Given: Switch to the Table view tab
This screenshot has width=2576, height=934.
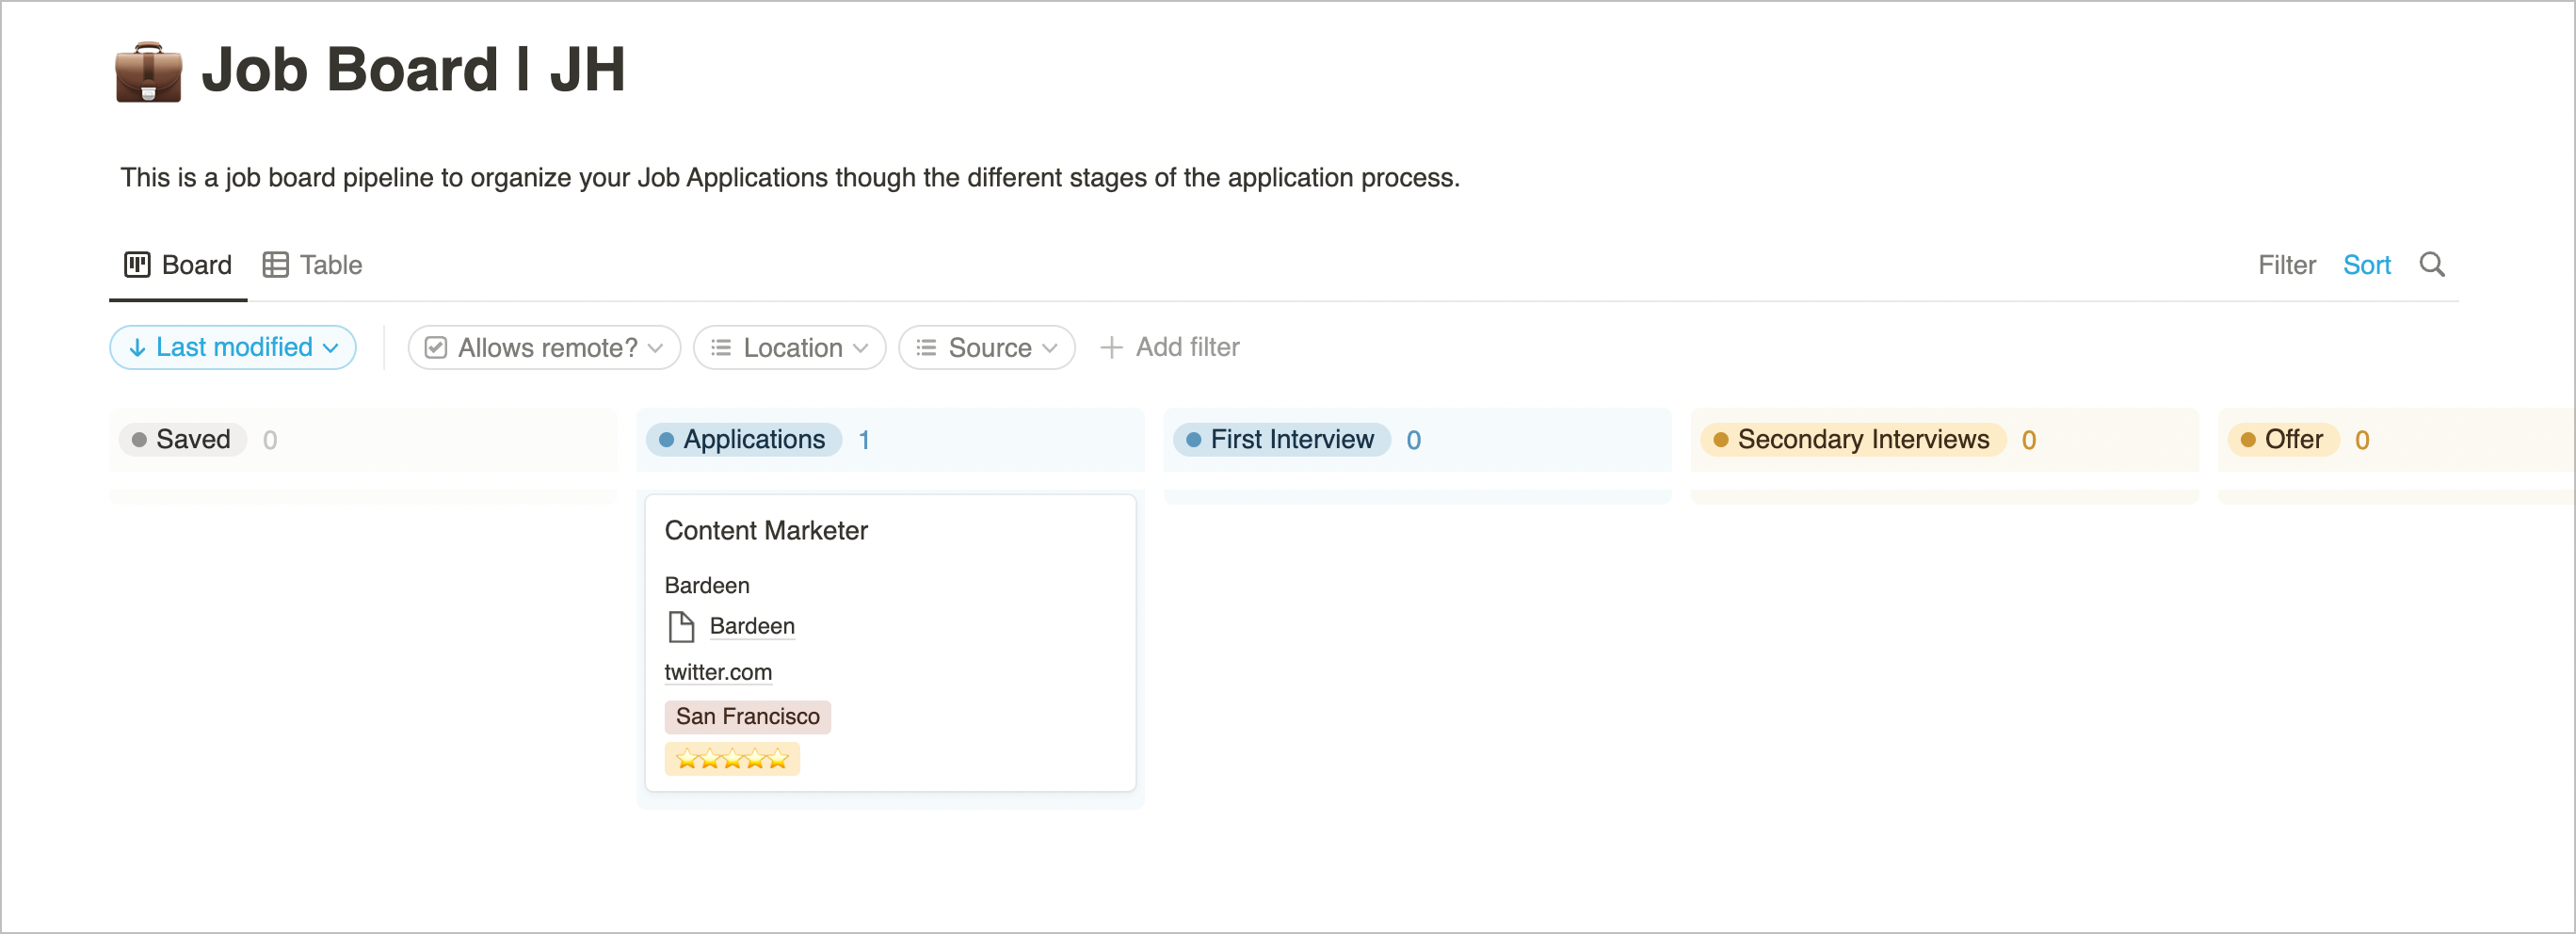Looking at the screenshot, I should 313,265.
